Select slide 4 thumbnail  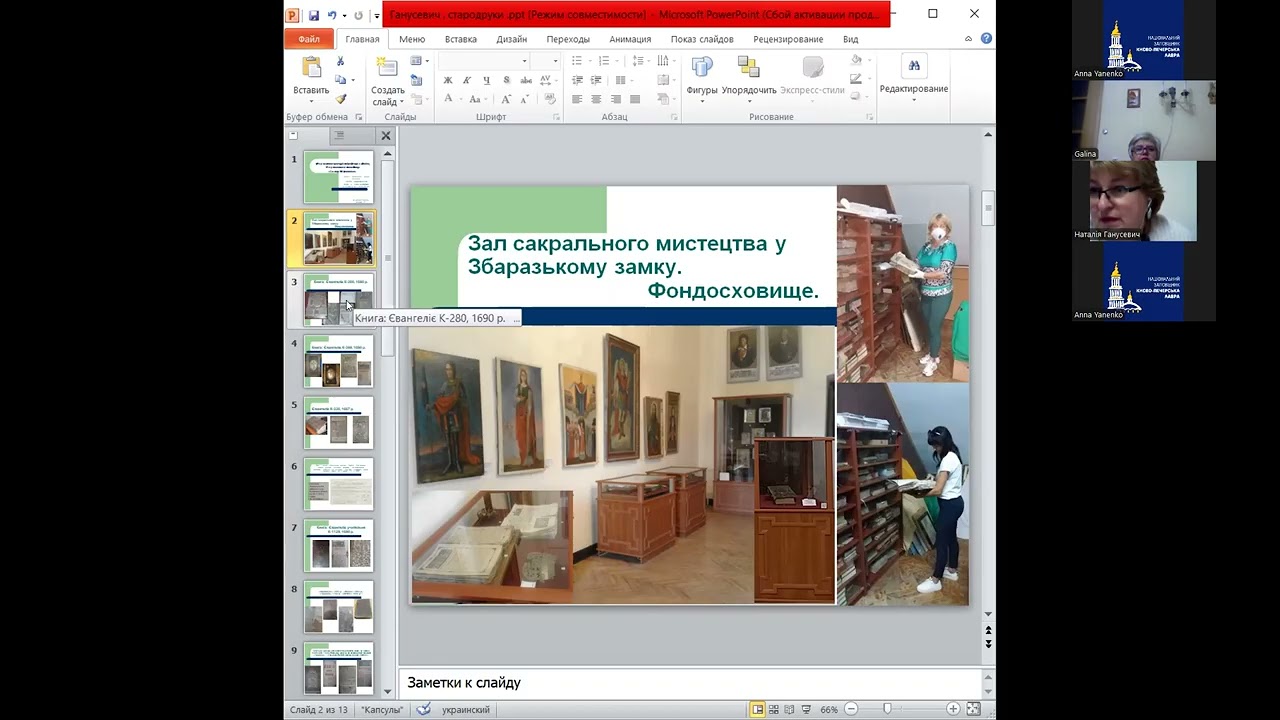pyautogui.click(x=338, y=361)
